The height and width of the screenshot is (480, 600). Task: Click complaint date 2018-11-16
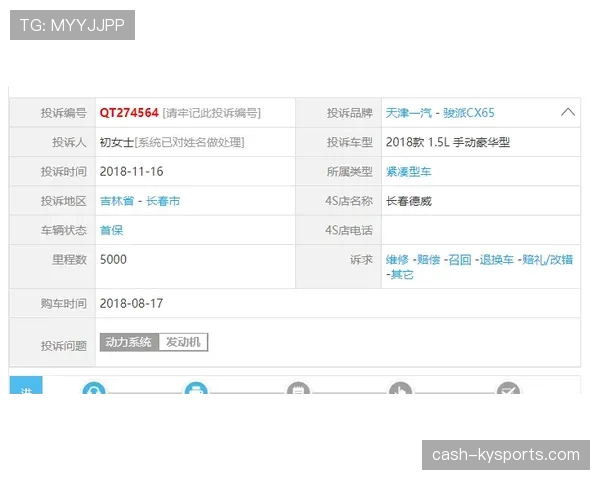tap(132, 171)
